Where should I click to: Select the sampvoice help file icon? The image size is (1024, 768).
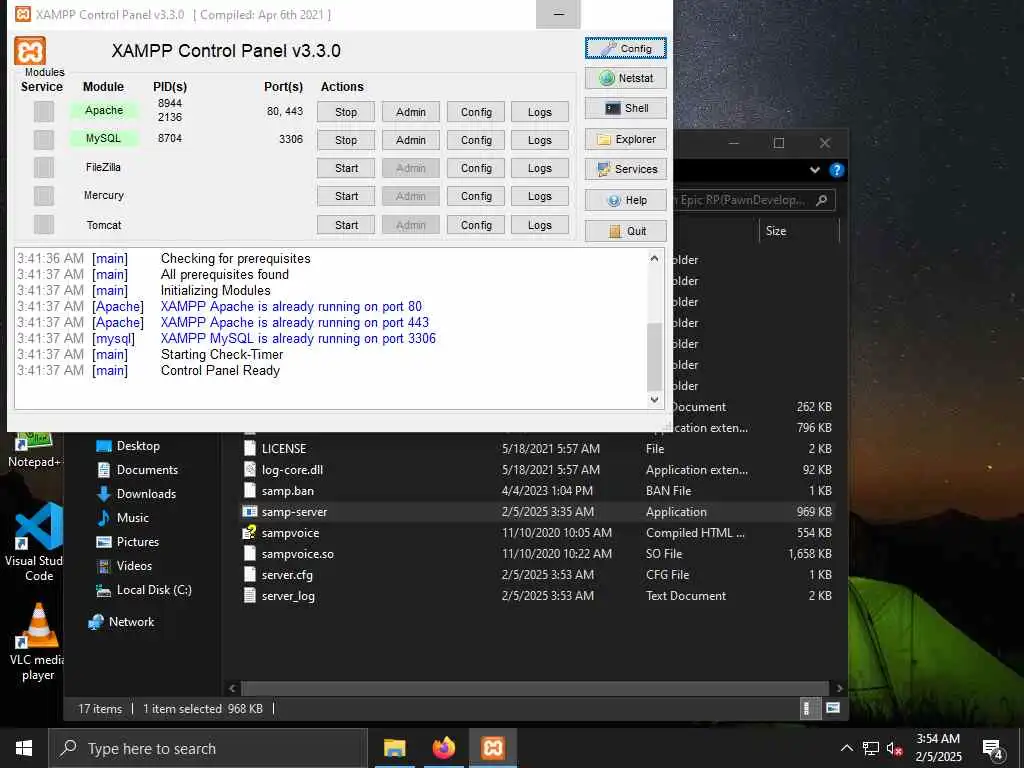tap(249, 532)
